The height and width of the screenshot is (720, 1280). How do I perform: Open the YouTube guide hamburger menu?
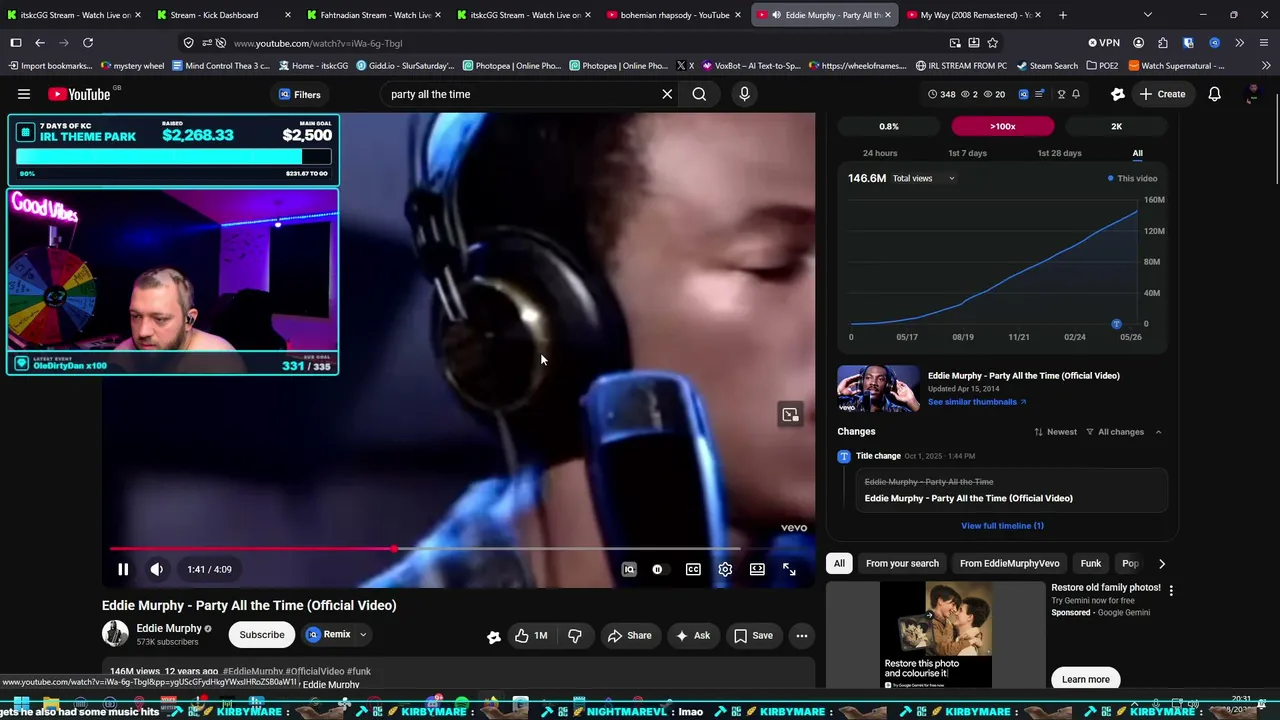24,94
